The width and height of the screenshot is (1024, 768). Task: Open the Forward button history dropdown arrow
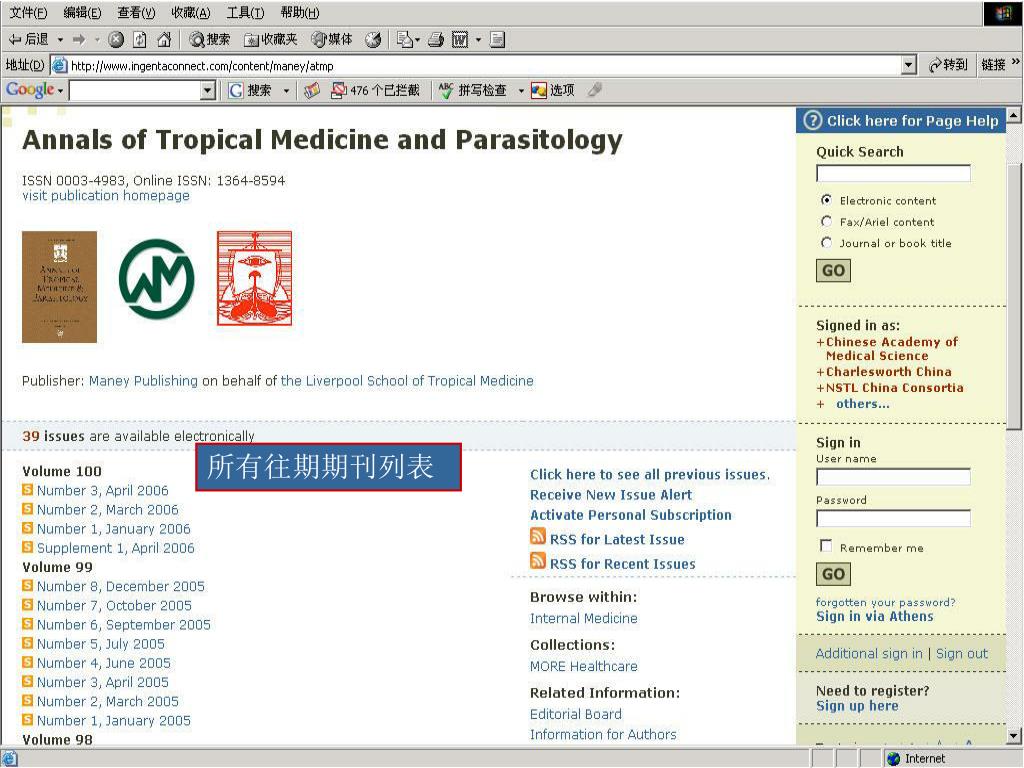[x=97, y=40]
